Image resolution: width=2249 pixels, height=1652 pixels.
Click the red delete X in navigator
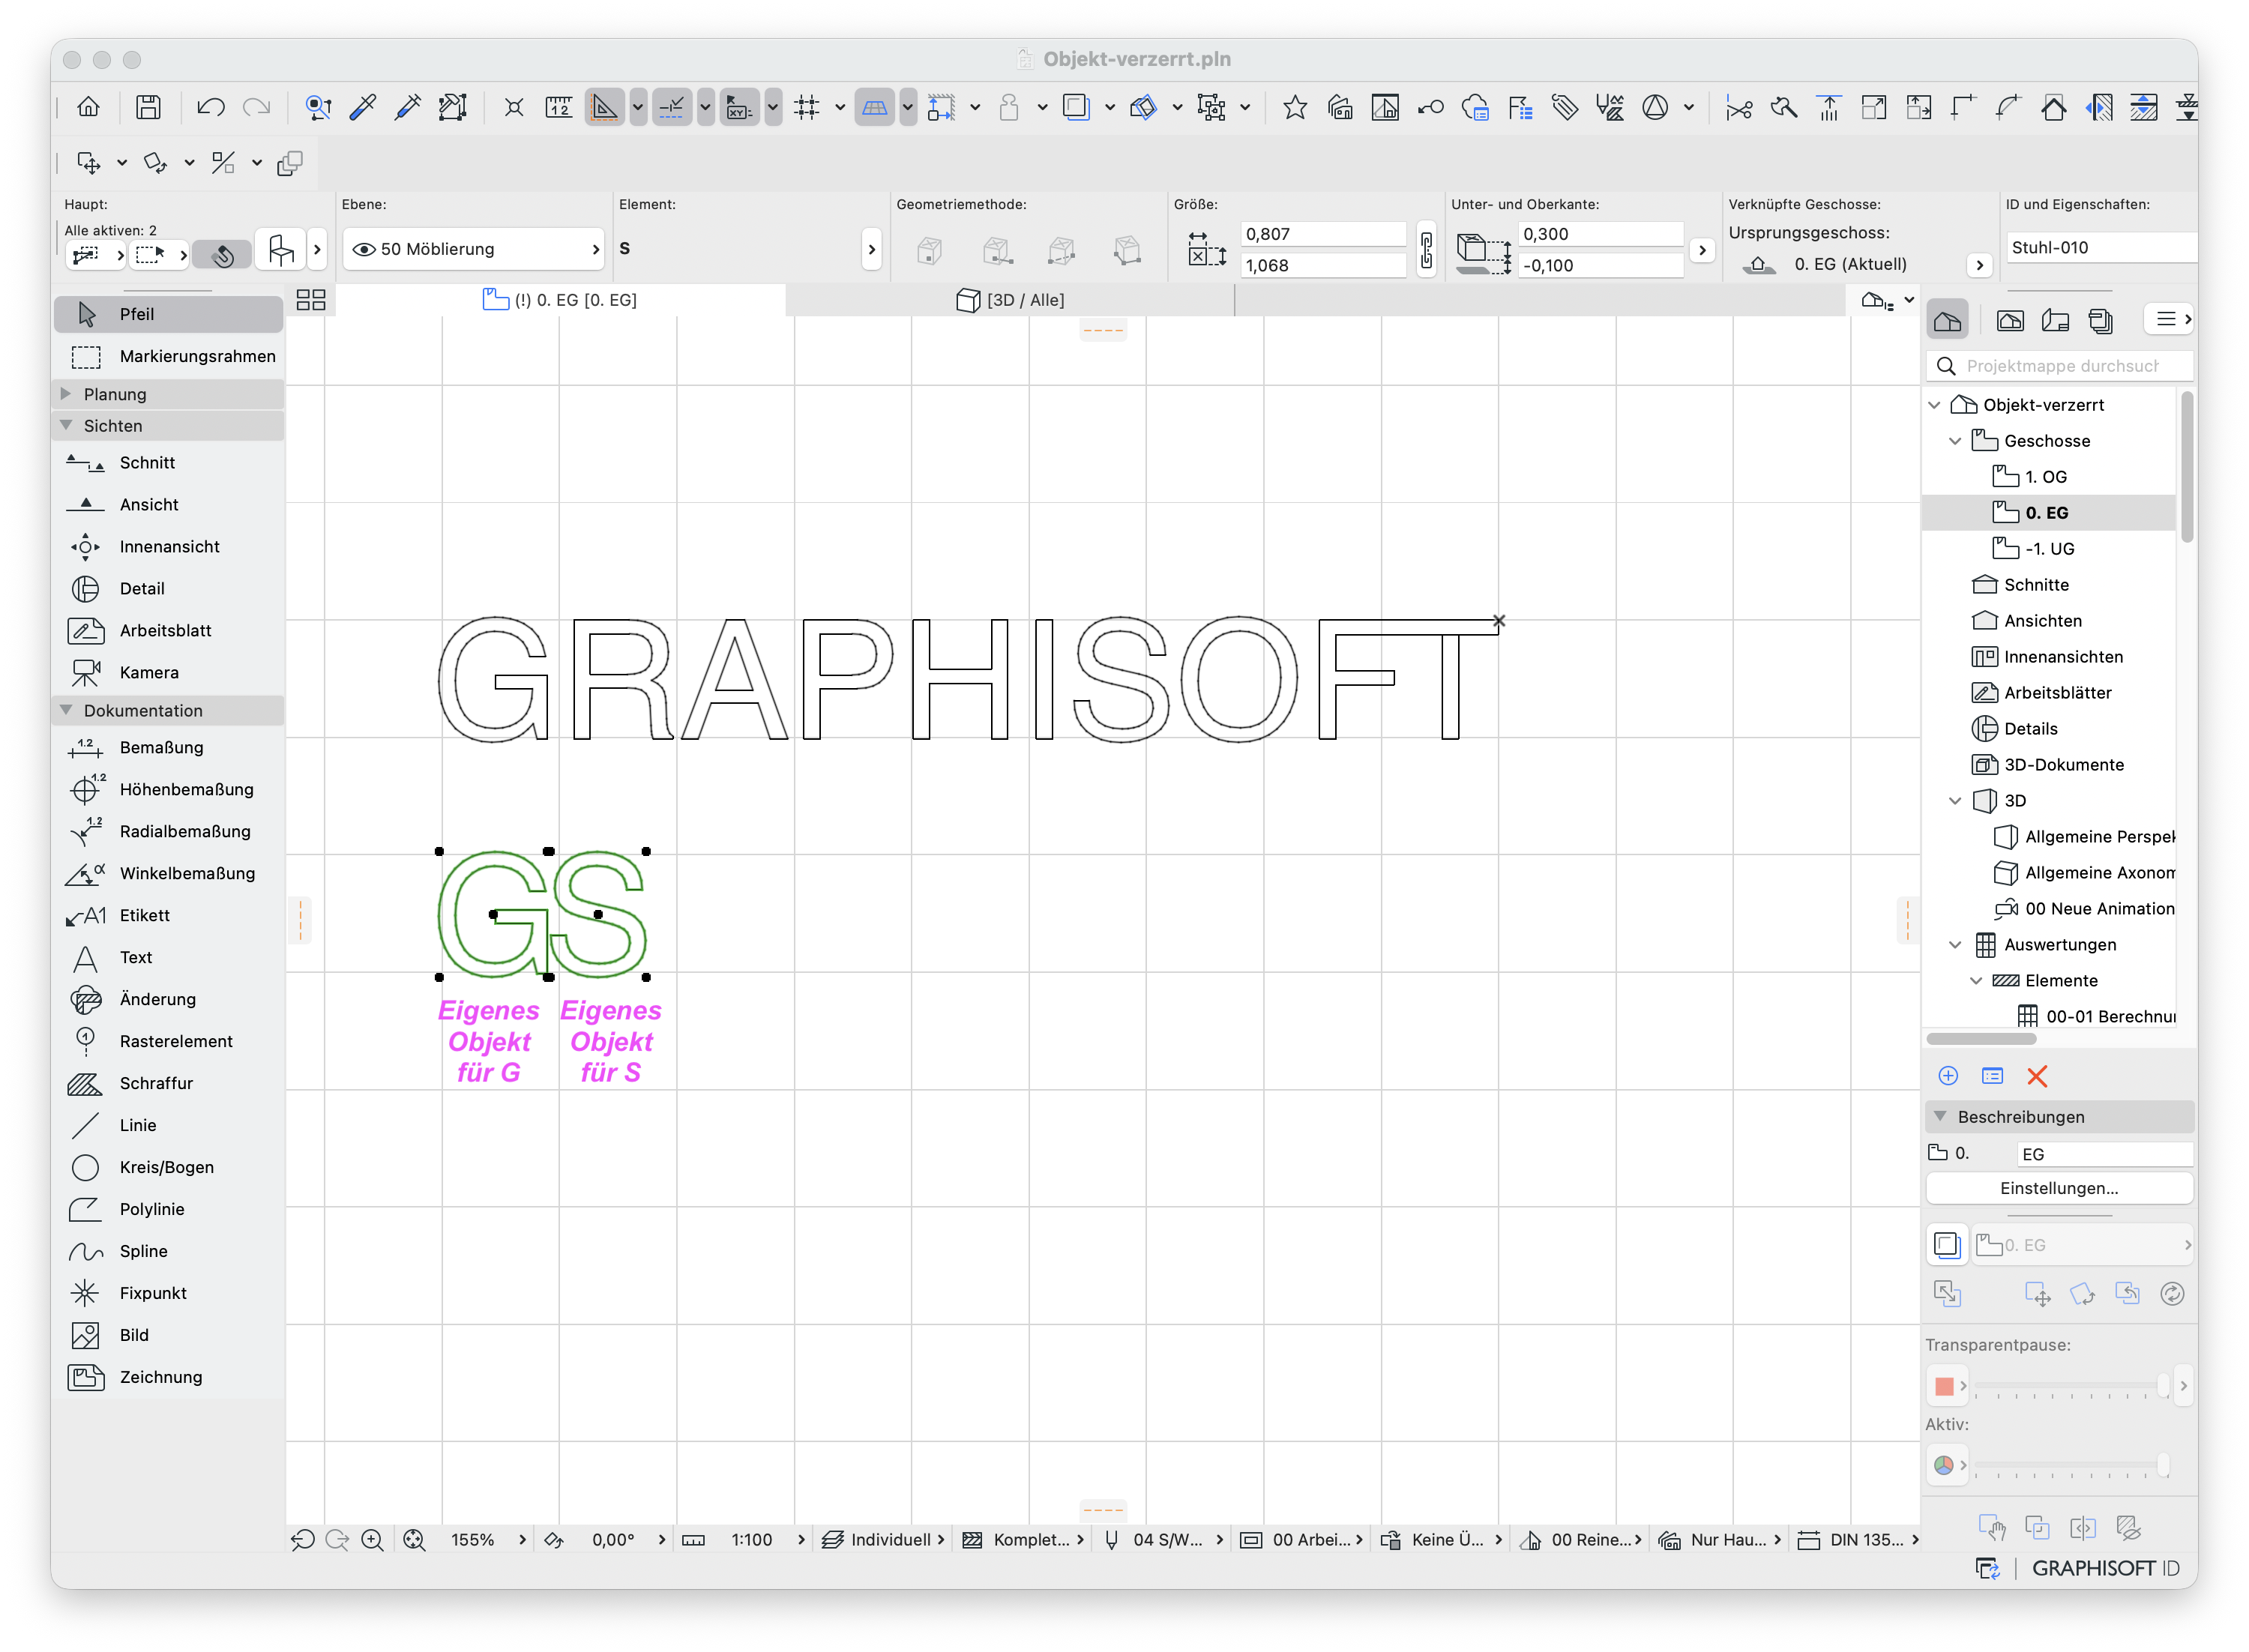pos(2037,1077)
